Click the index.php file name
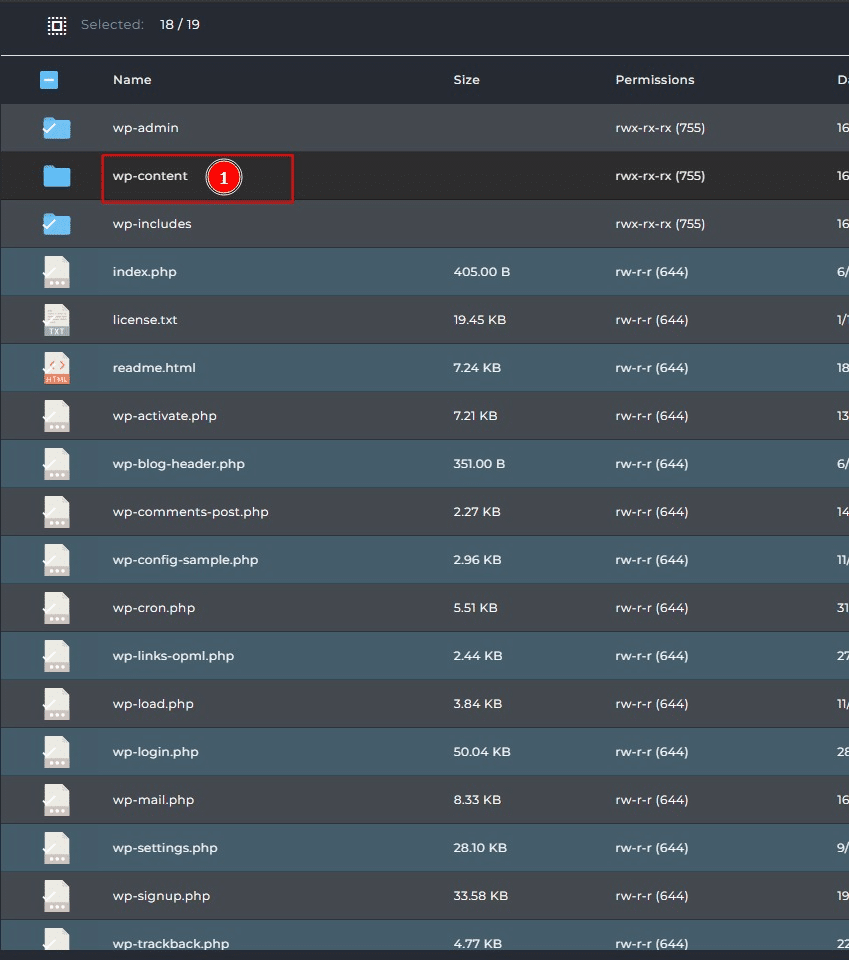 (144, 272)
